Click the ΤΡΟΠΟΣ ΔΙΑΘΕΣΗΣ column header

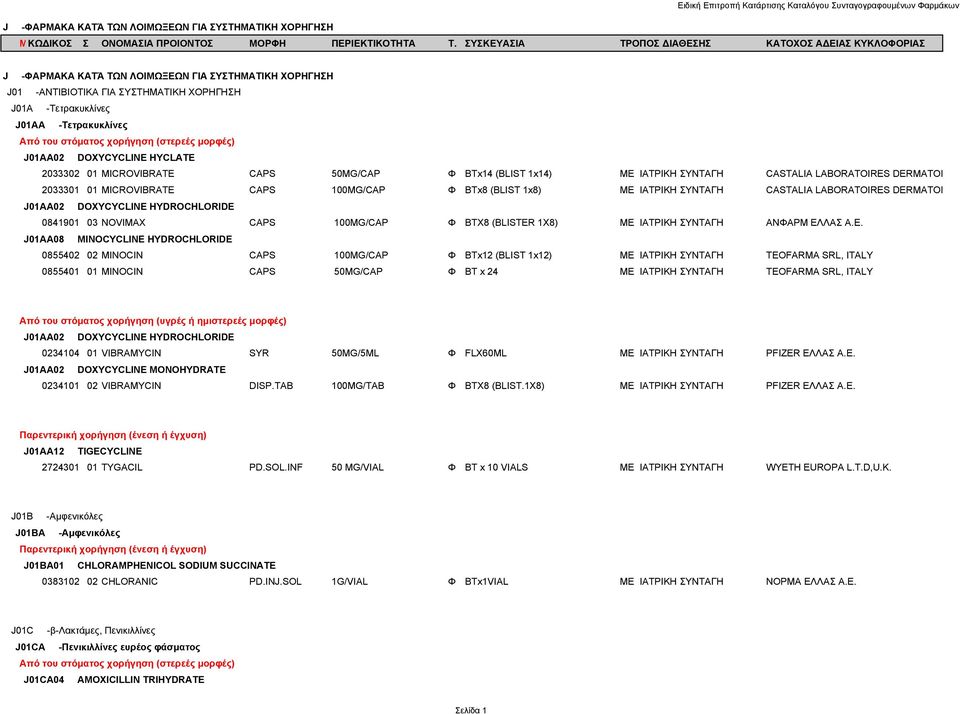(x=665, y=43)
